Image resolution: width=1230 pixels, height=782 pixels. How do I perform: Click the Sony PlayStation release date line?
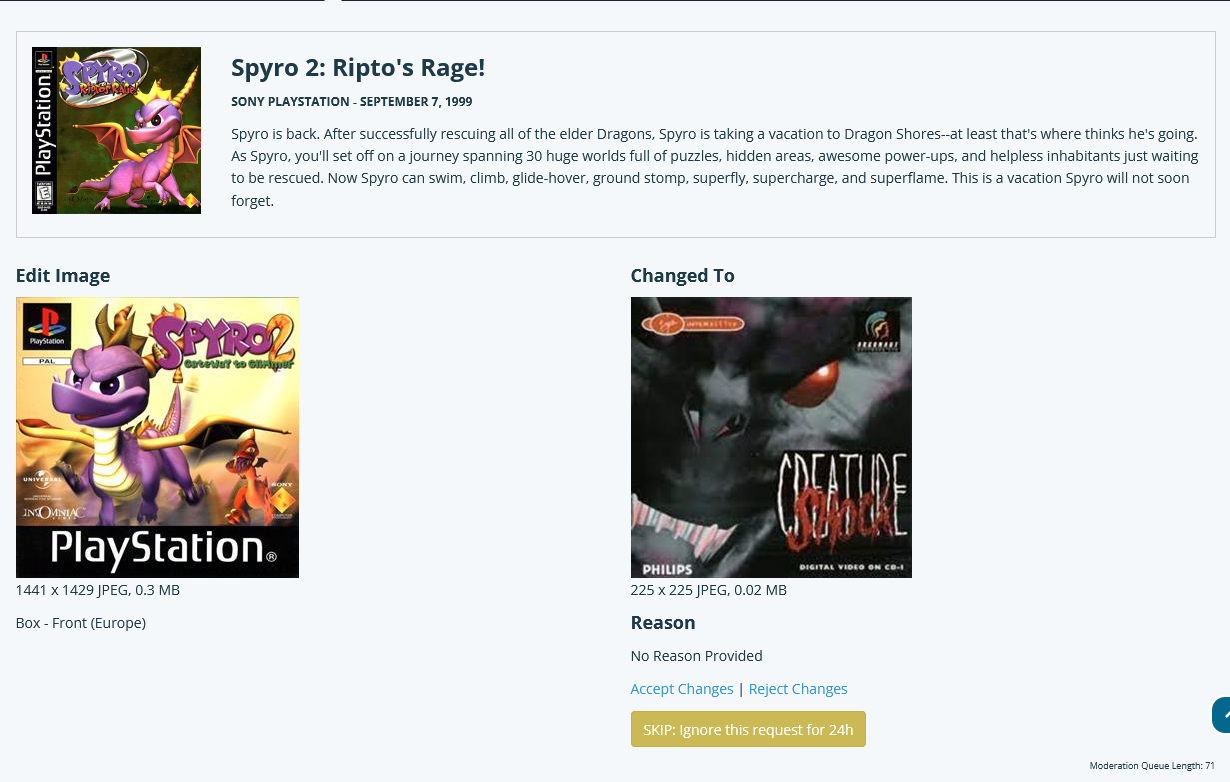pos(352,102)
